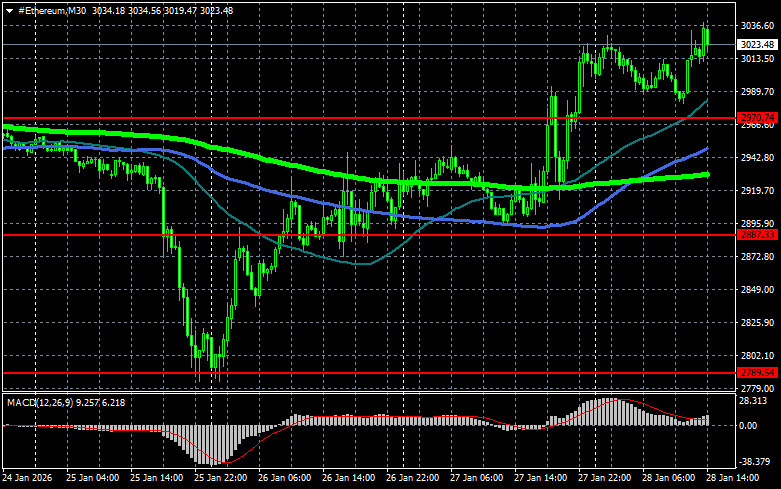This screenshot has height=489, width=781.
Task: Click the tallest MACD histogram bars peak
Action: 606,403
